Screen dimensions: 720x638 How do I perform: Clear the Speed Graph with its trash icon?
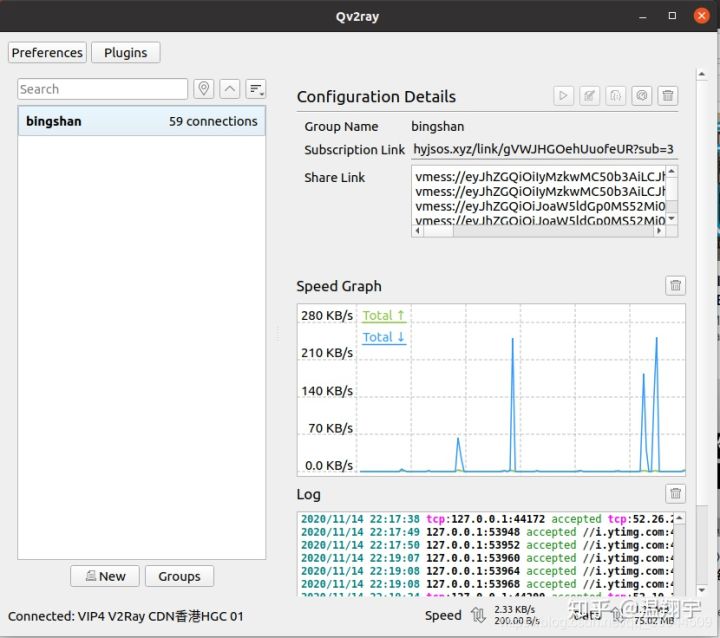pyautogui.click(x=676, y=286)
